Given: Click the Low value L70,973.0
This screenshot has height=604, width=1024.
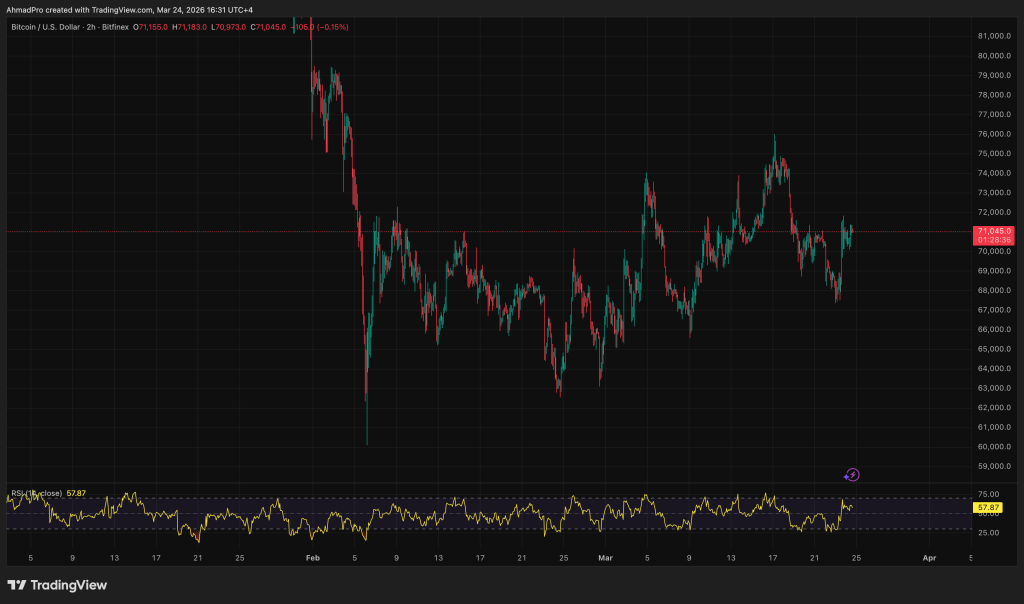Looking at the screenshot, I should coord(229,27).
